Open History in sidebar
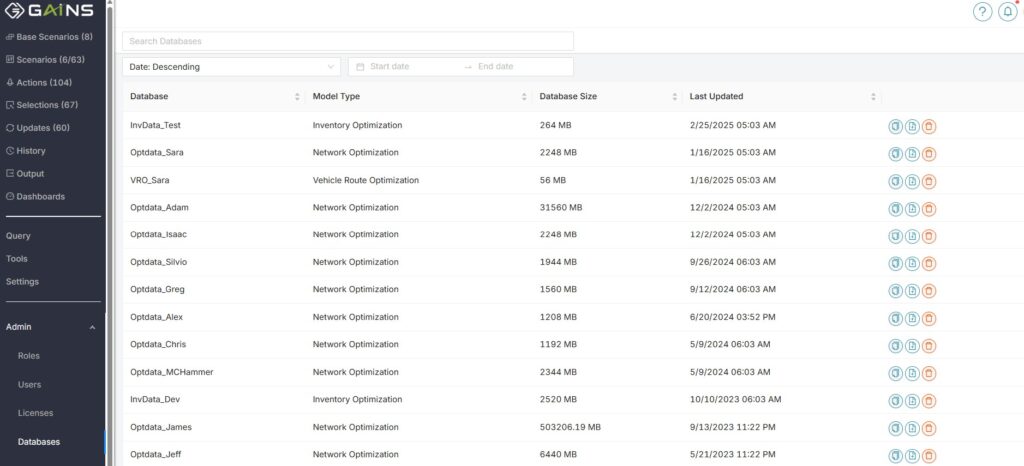 click(x=26, y=151)
